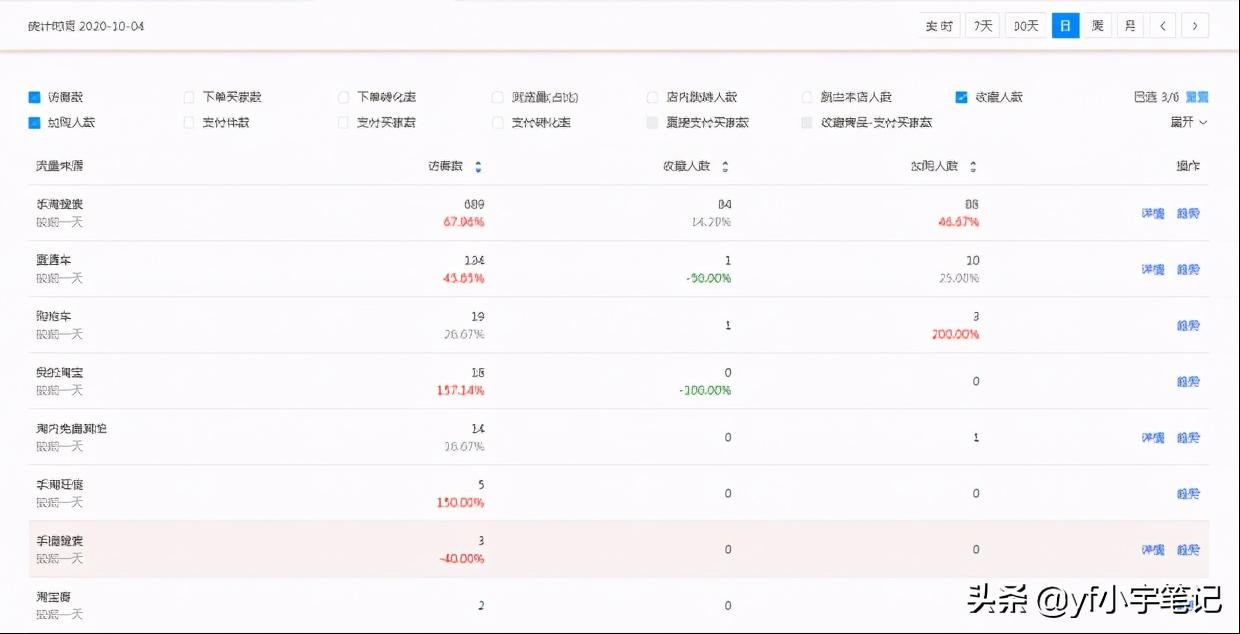Disable the 收藏人数 checkbox

[961, 96]
